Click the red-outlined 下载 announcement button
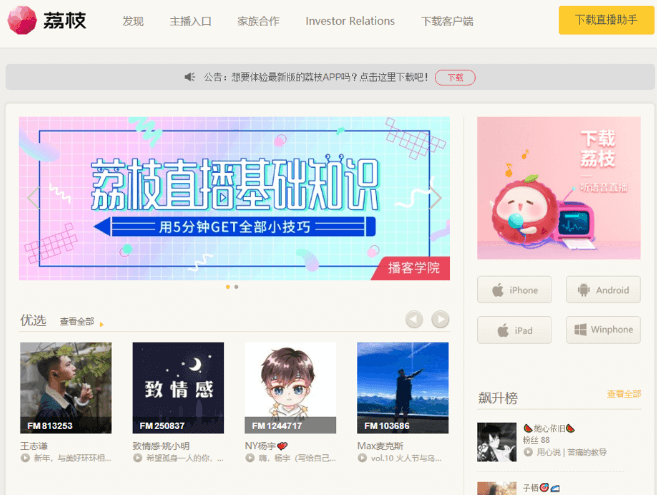 tap(455, 78)
